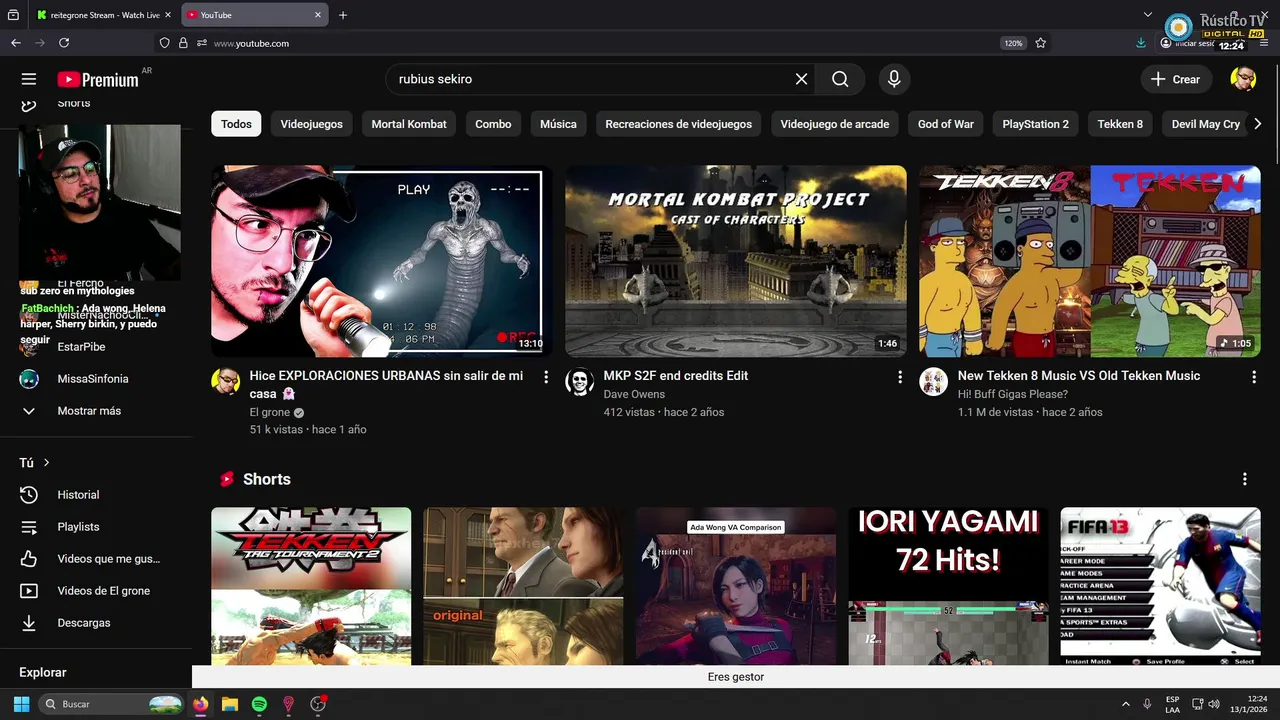Select the Tekken 8 filter chip
Image resolution: width=1280 pixels, height=720 pixels.
pos(1120,124)
